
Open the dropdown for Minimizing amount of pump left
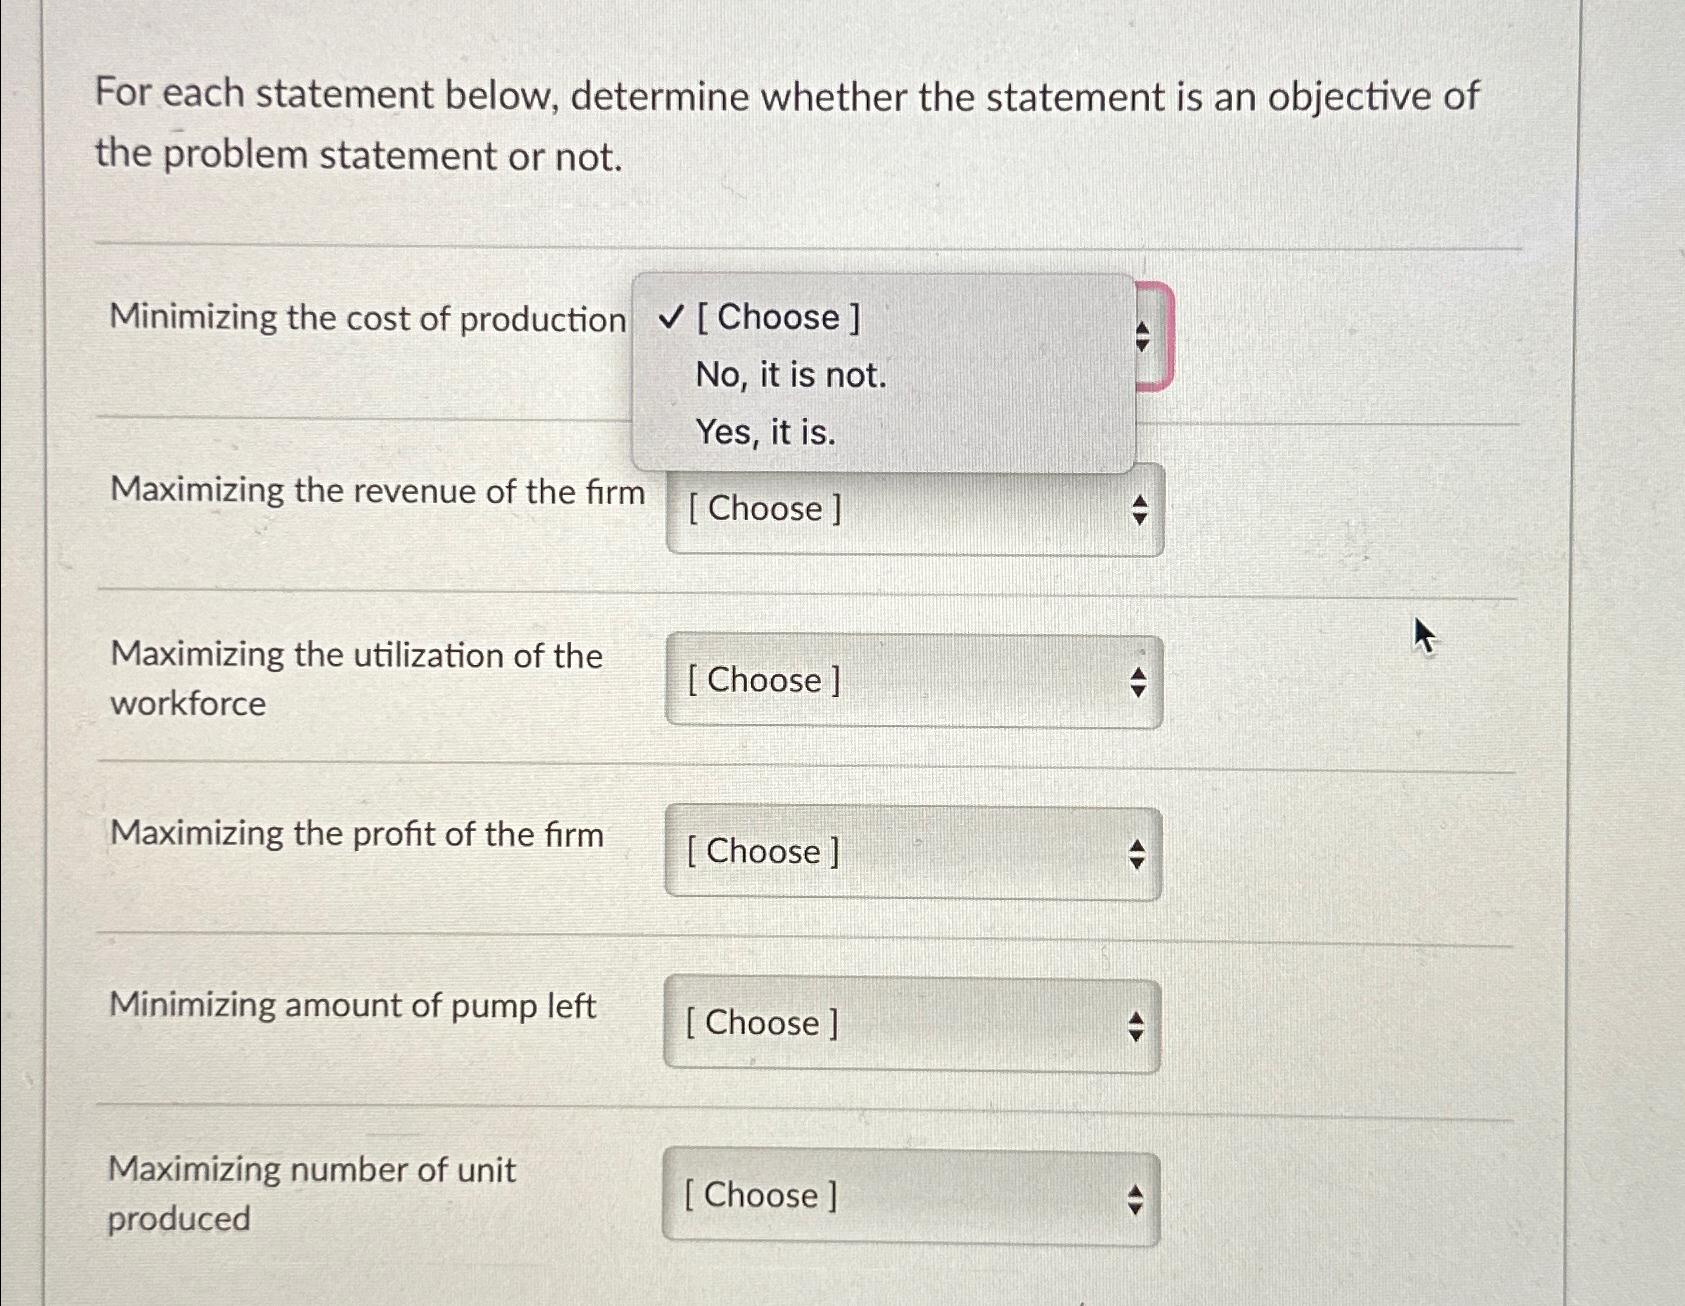pos(912,1023)
